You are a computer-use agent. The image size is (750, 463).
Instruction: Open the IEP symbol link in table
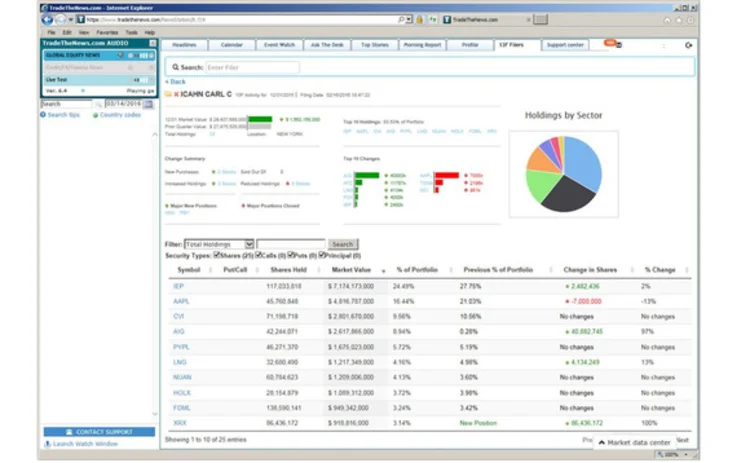coord(178,286)
